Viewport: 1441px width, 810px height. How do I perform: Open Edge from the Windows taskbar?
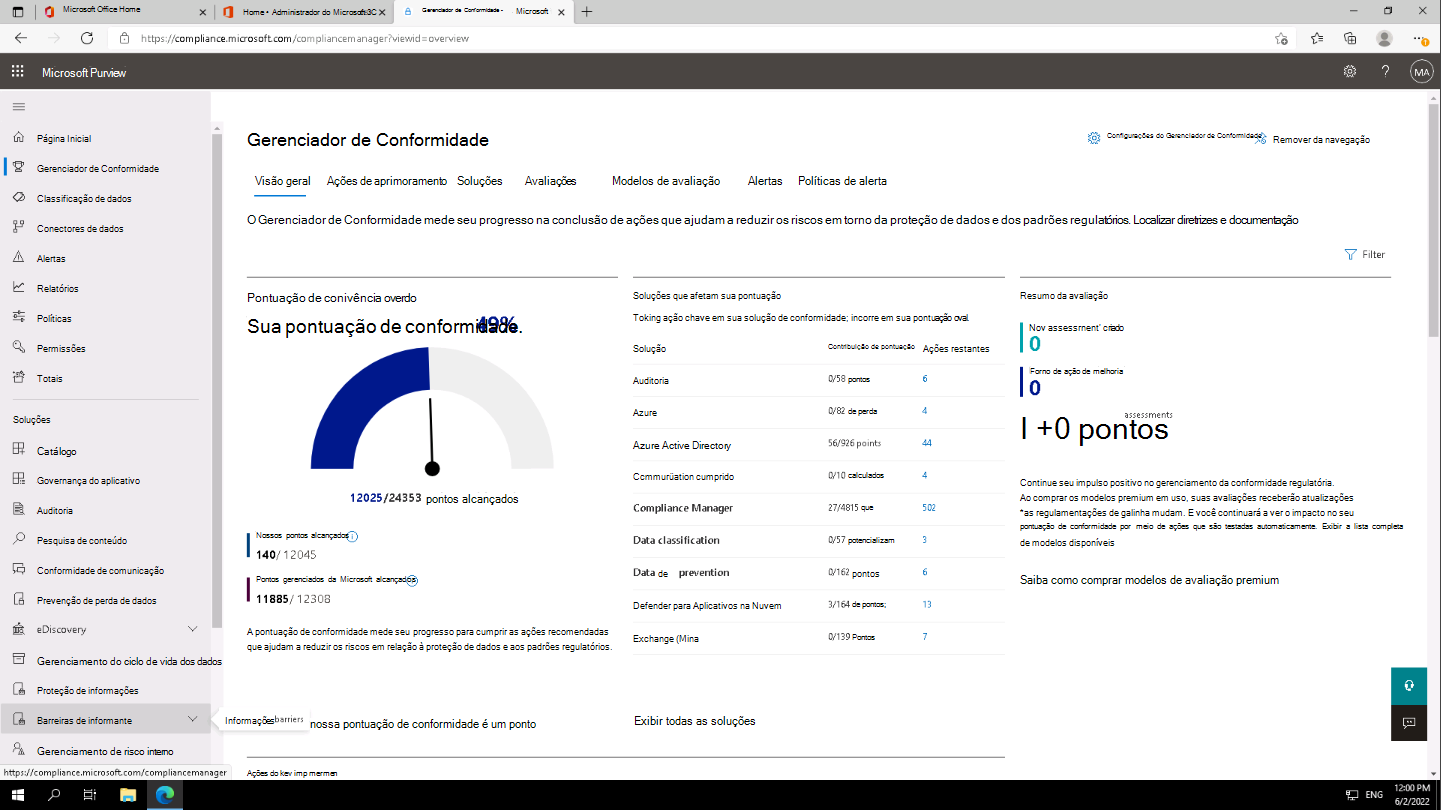[x=165, y=795]
